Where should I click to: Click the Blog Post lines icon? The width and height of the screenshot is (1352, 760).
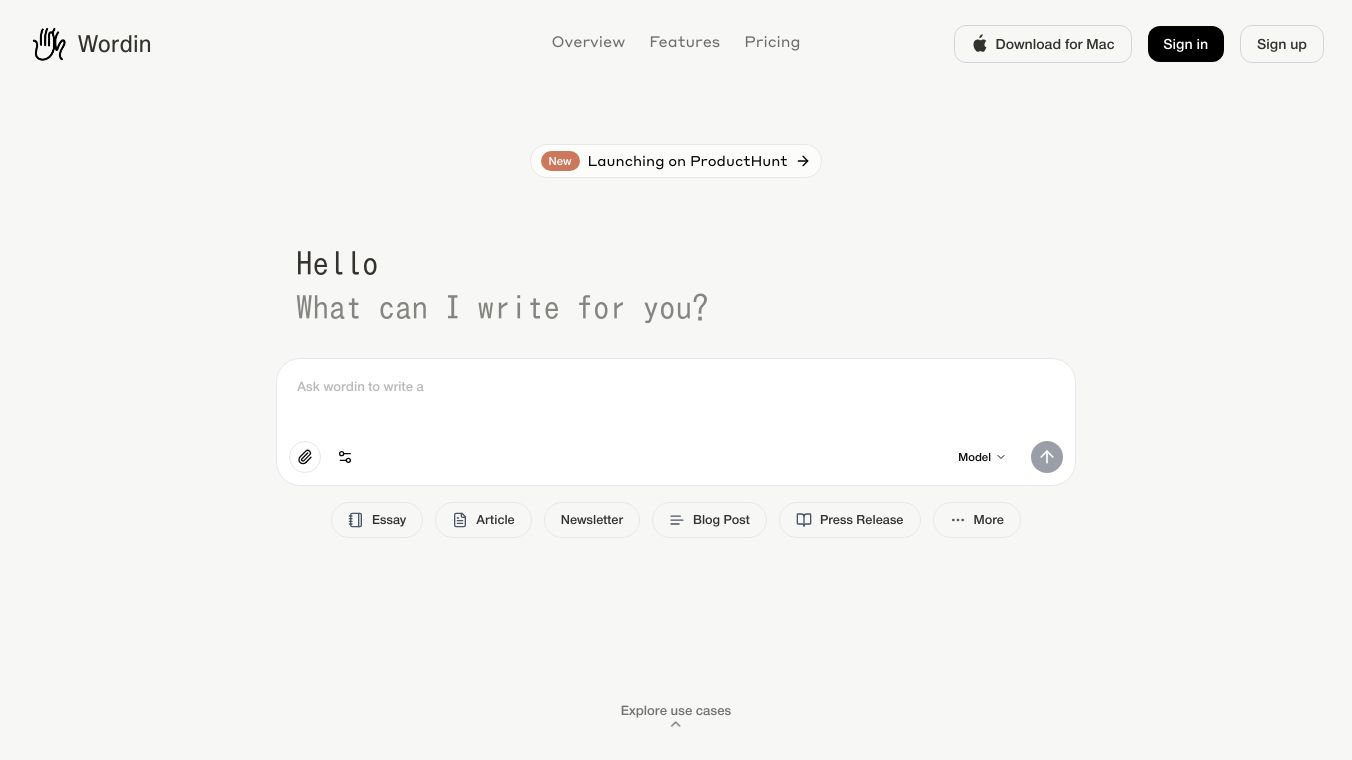pos(677,520)
